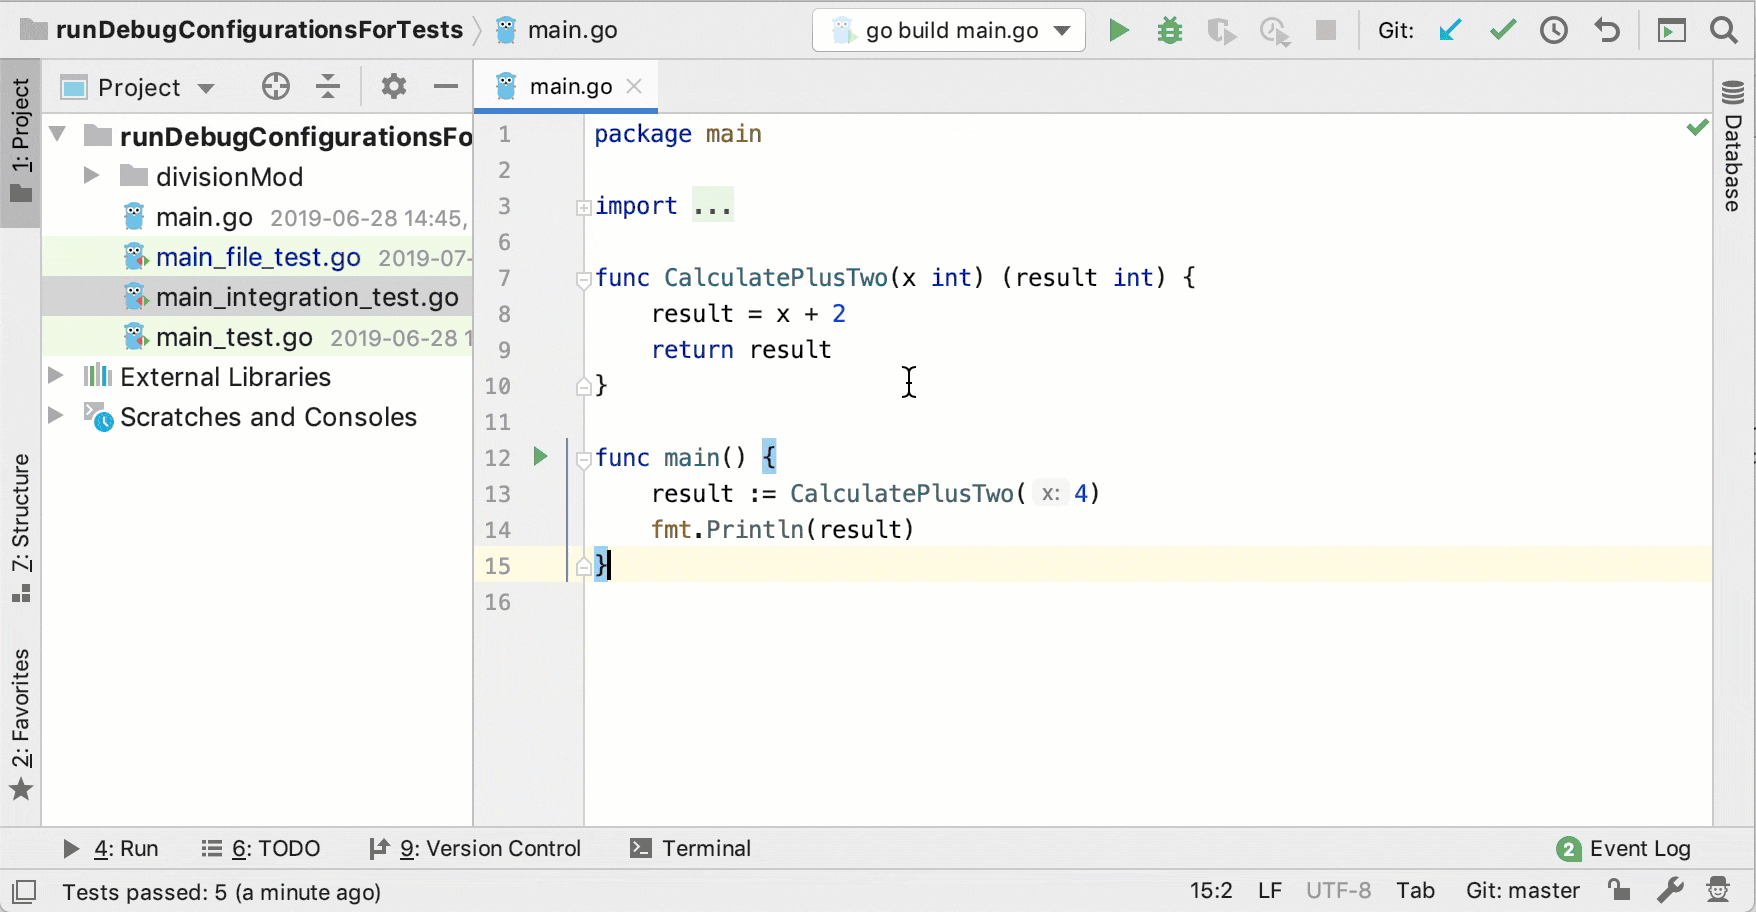Switch to the main.go editor tab
The width and height of the screenshot is (1756, 912).
570,86
